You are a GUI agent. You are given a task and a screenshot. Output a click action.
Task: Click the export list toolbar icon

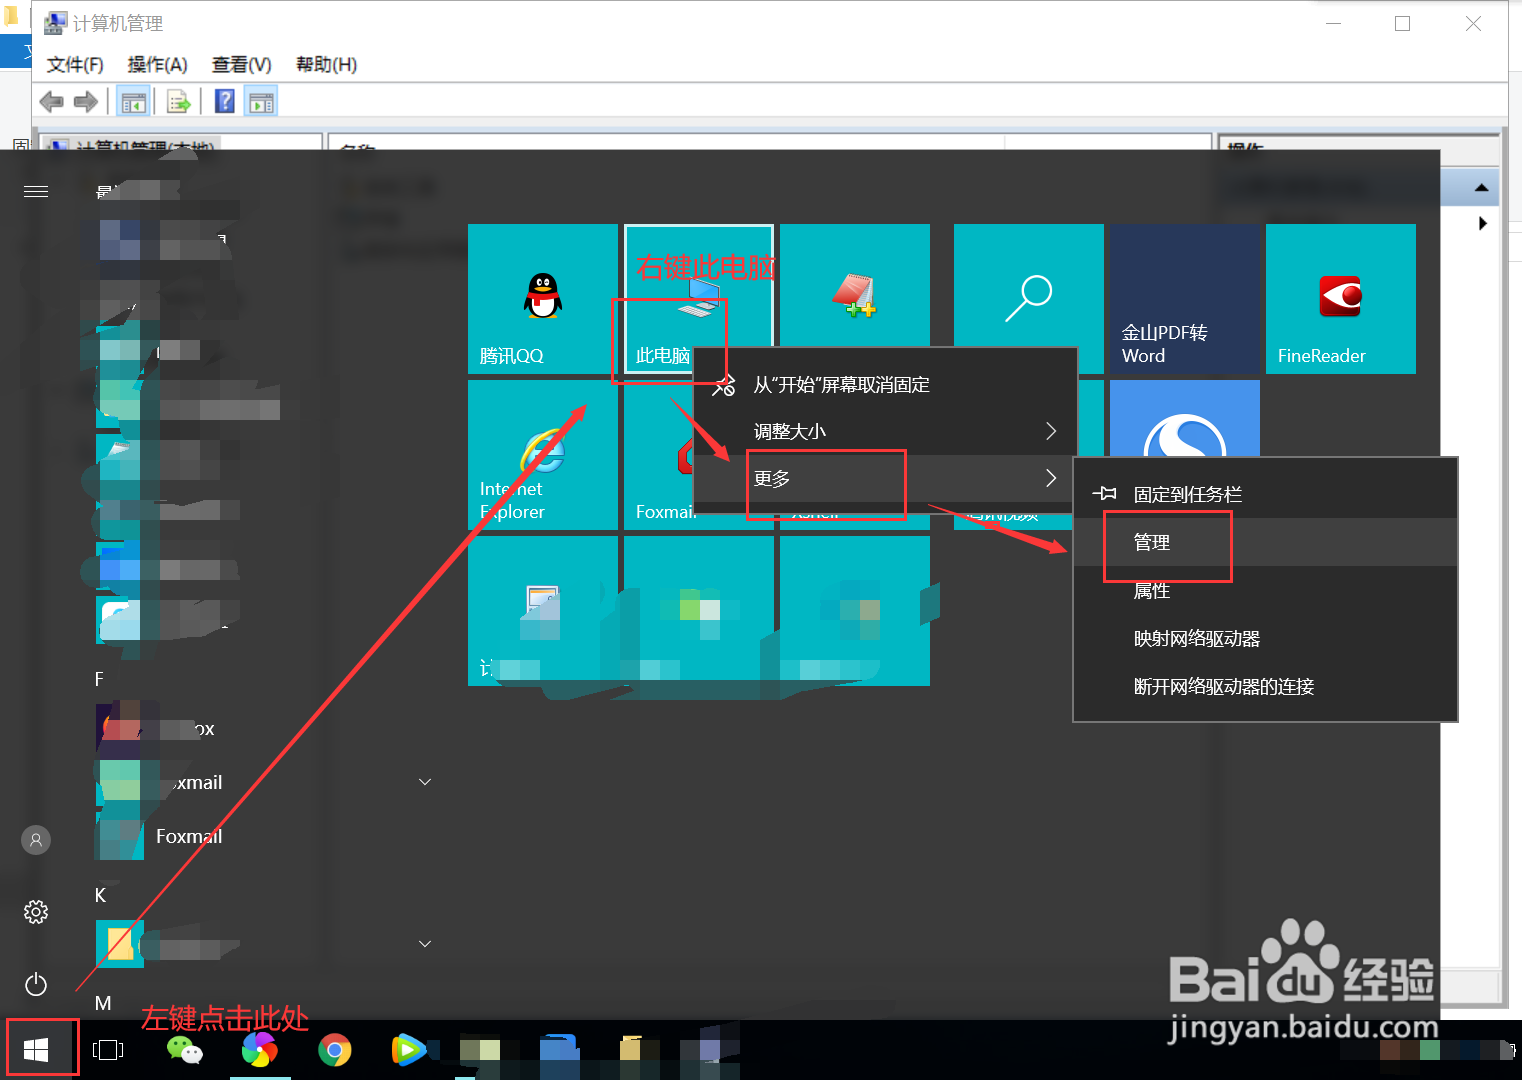[x=178, y=101]
